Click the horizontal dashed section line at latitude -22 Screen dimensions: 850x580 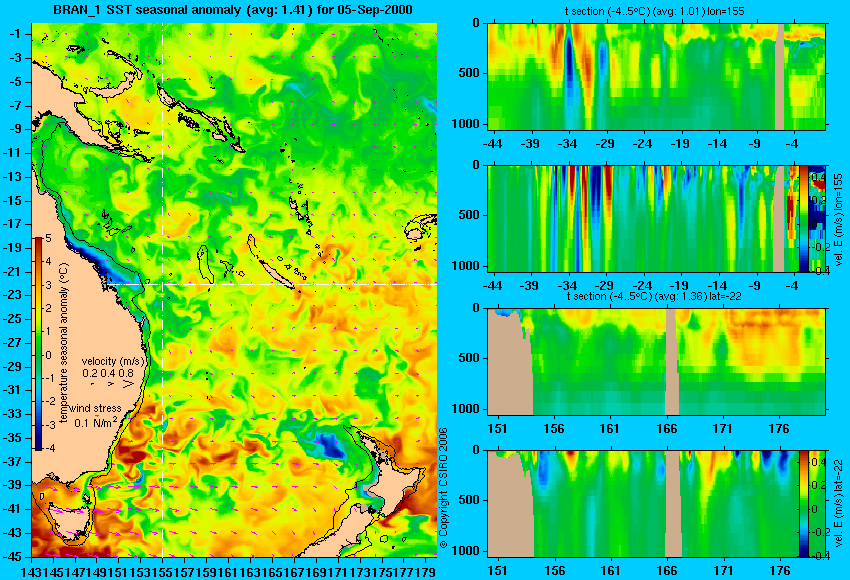[271, 284]
